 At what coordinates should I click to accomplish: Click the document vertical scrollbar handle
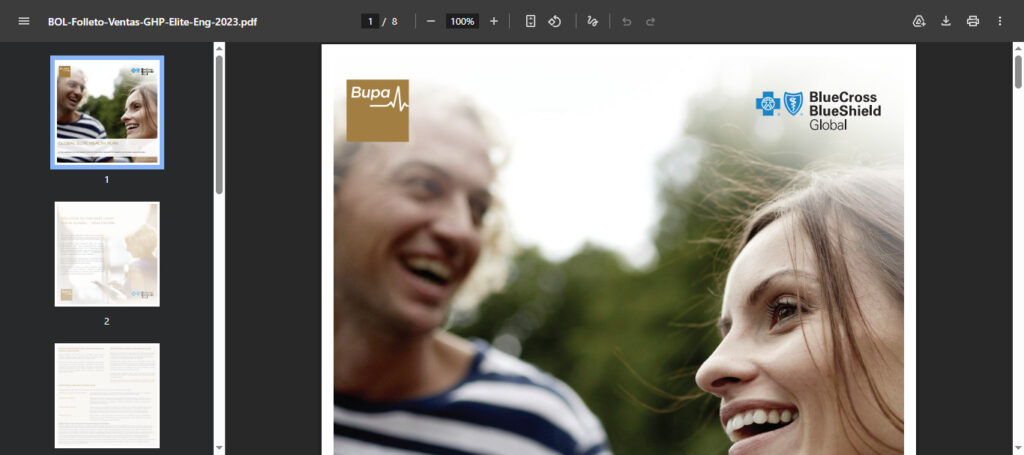click(x=1018, y=72)
